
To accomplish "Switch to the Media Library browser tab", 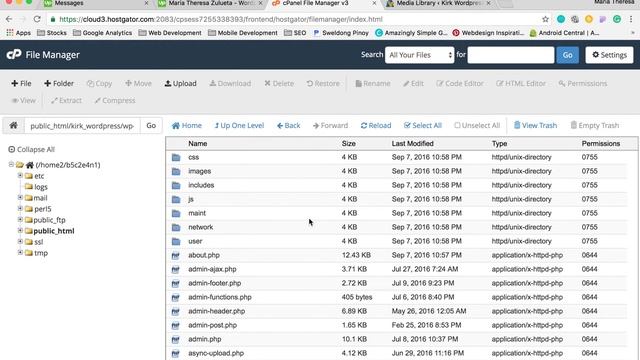I will pyautogui.click(x=439, y=3).
